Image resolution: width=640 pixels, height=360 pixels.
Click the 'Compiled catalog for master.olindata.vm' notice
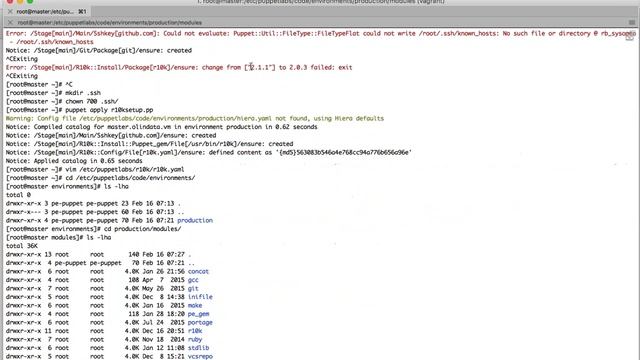tap(161, 127)
